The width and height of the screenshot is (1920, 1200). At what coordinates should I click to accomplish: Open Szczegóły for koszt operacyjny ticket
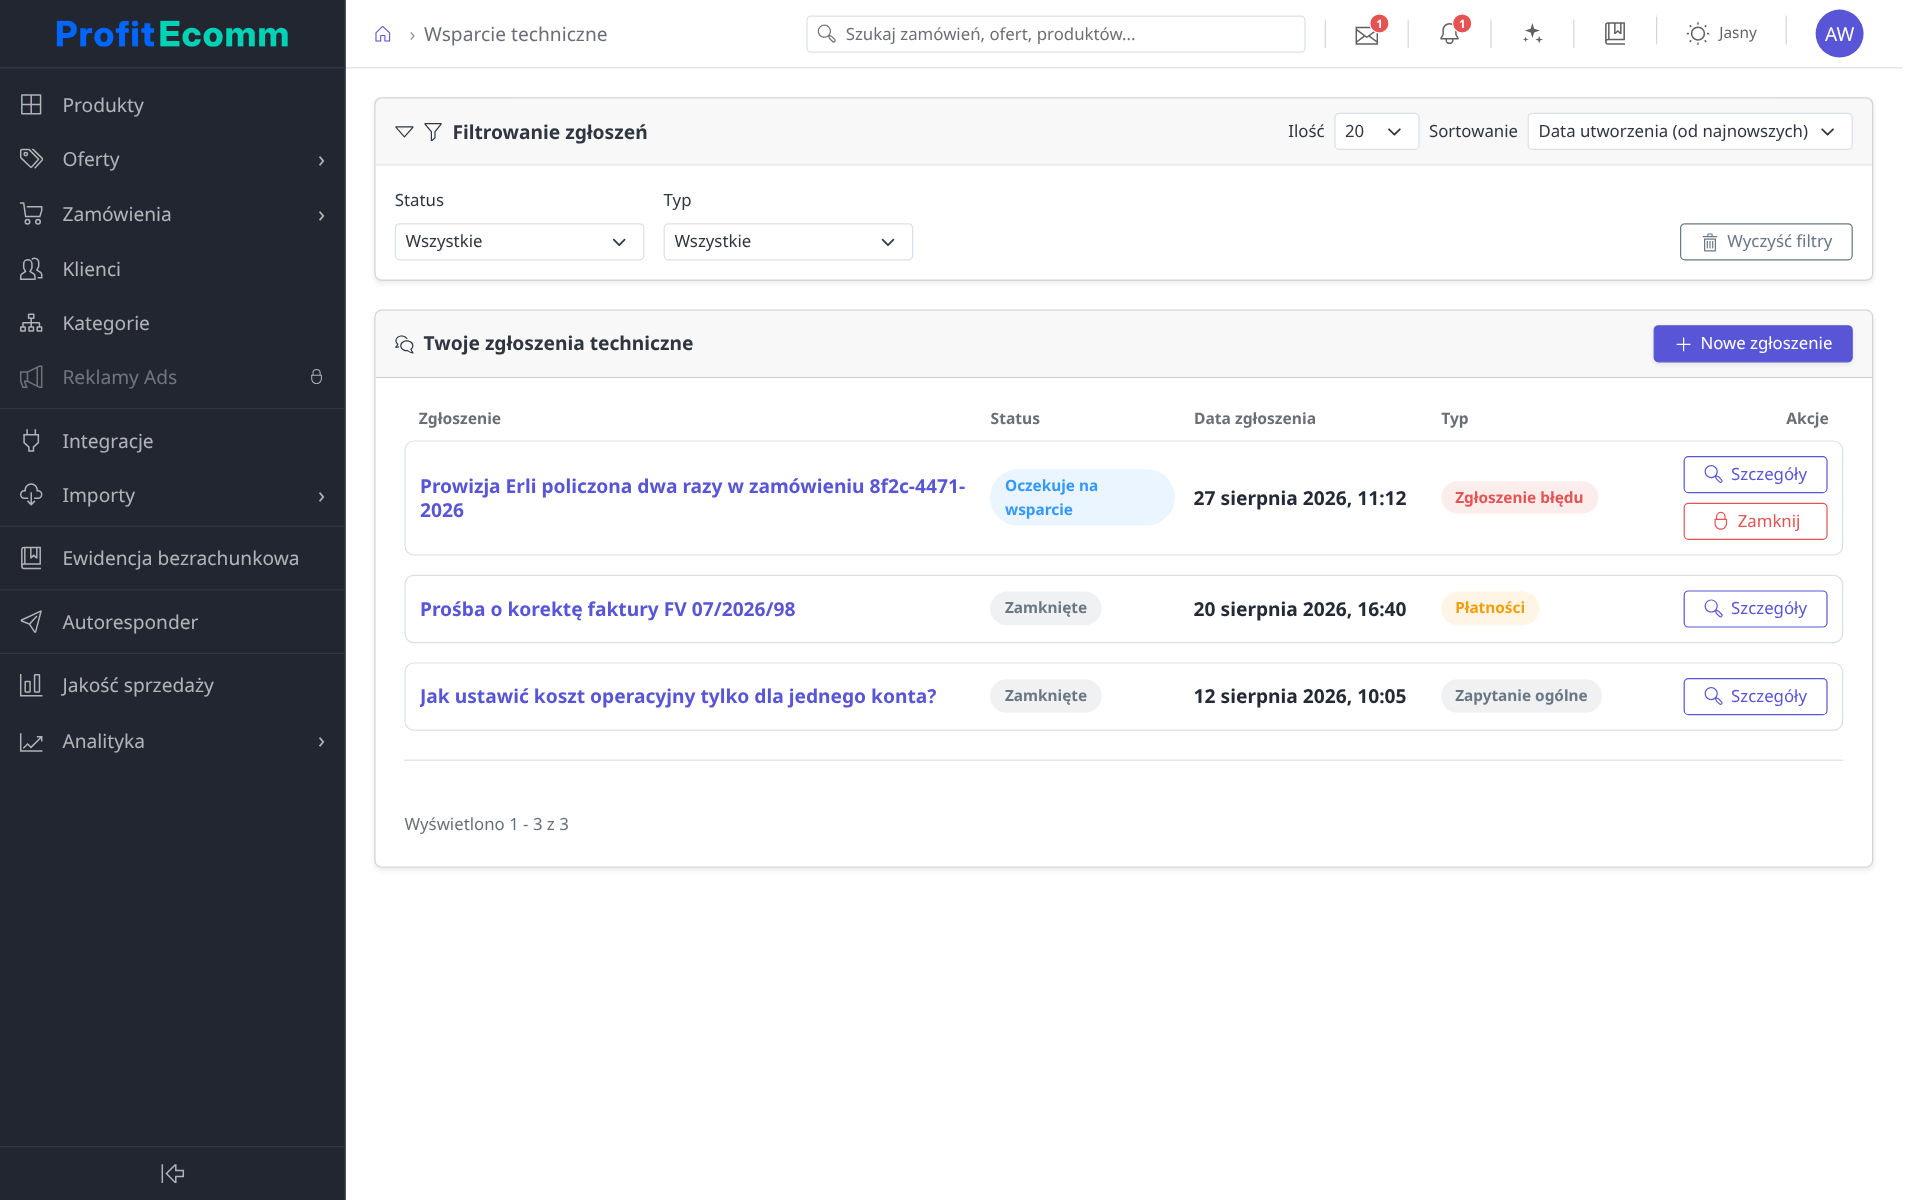tap(1755, 696)
